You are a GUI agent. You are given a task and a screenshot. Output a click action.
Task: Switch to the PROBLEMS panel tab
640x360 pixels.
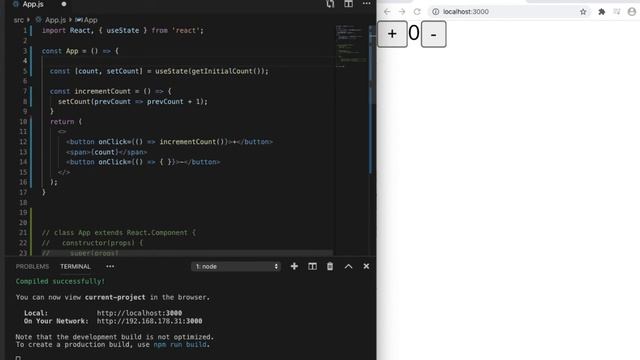pos(32,267)
